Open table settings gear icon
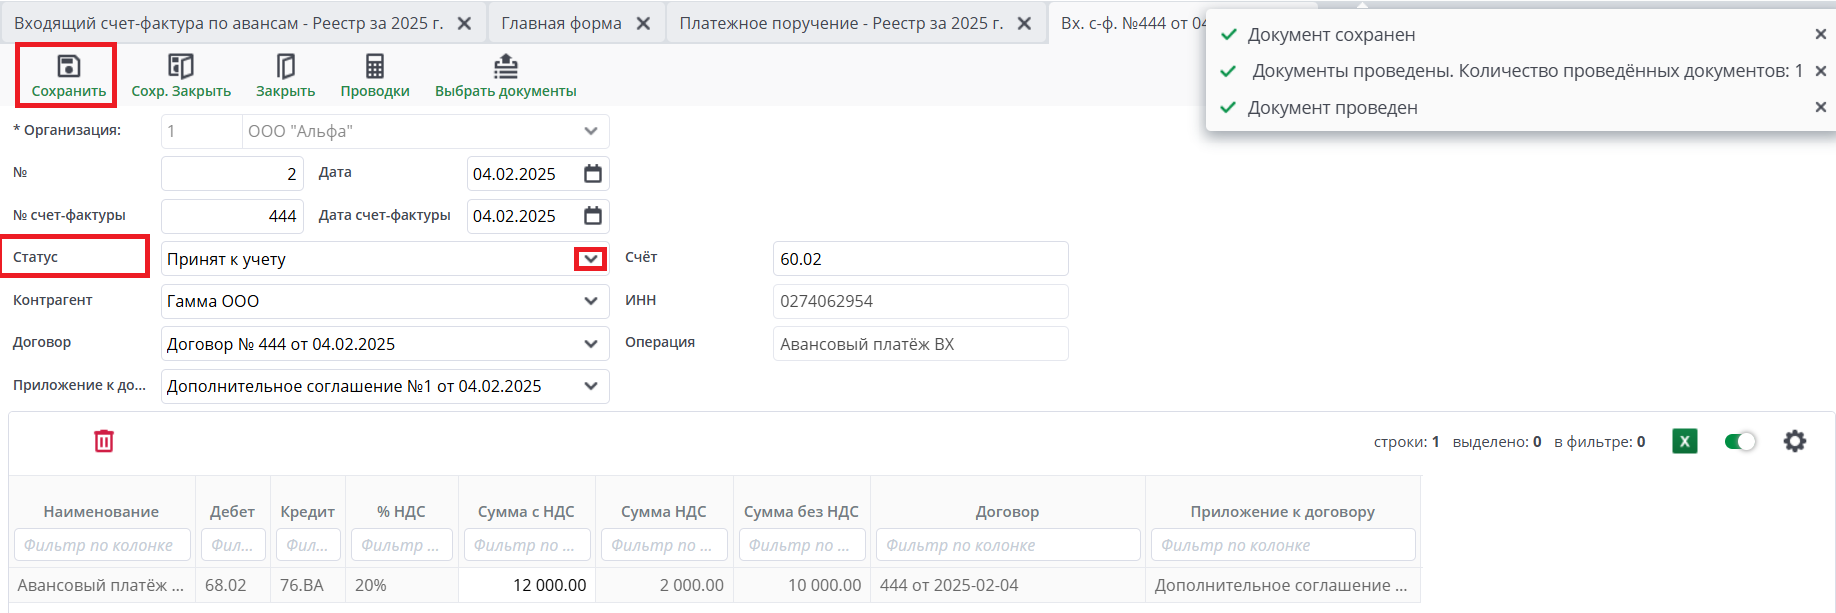 (1795, 441)
